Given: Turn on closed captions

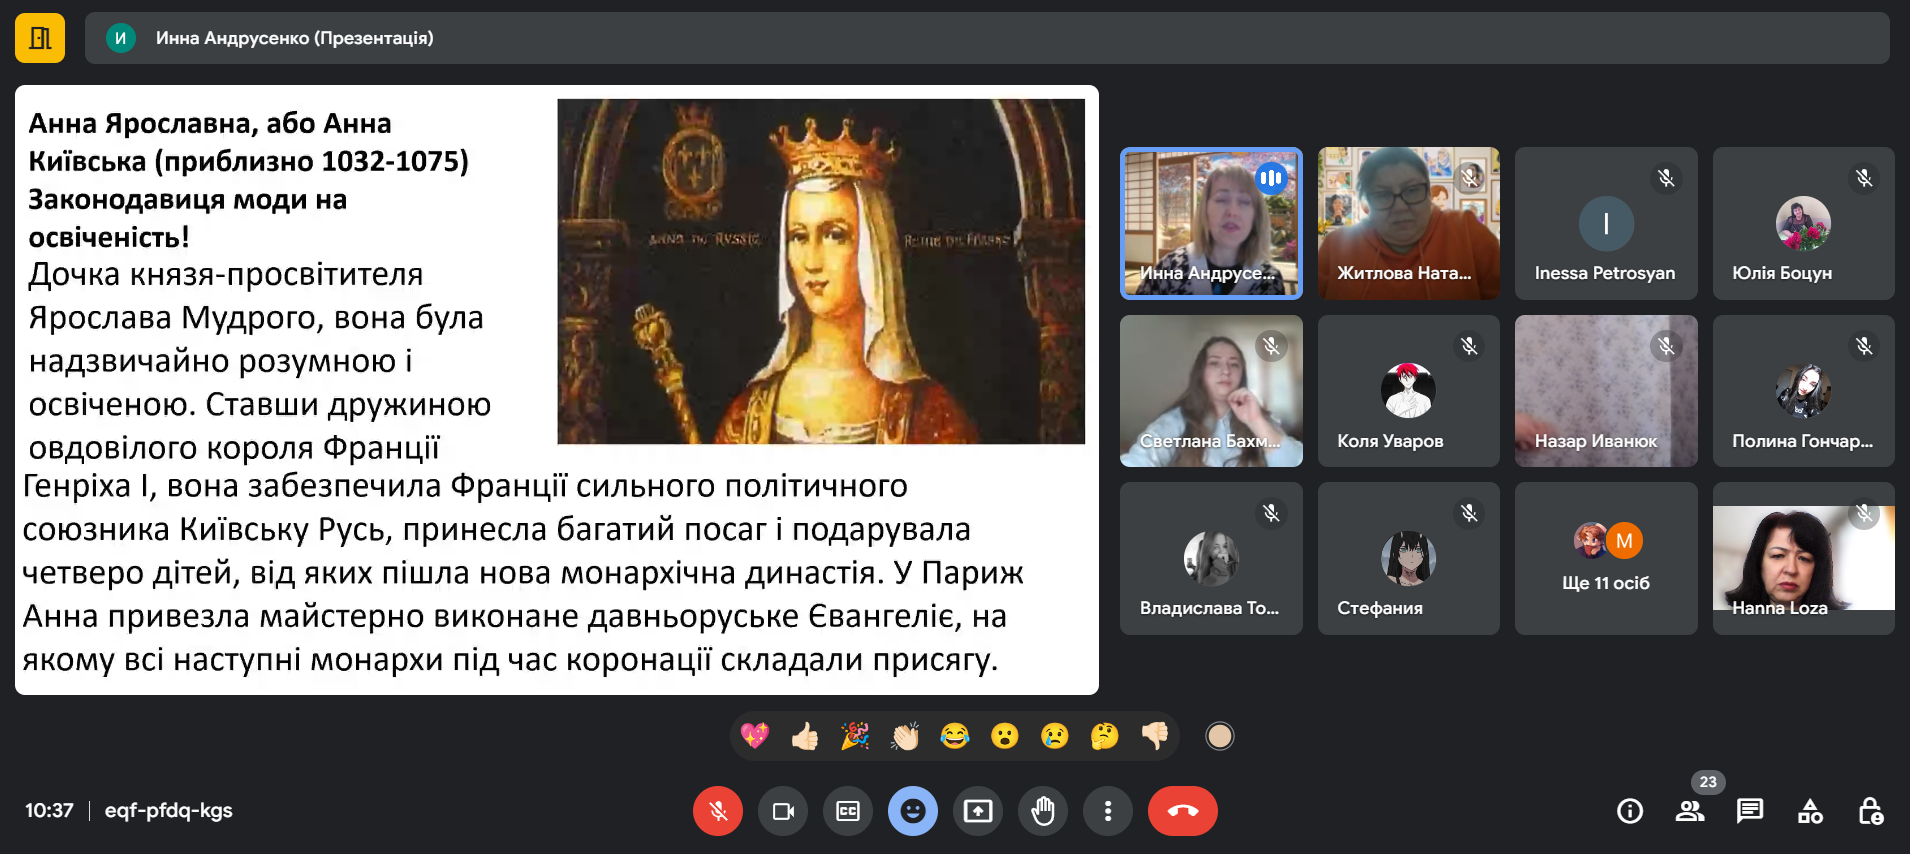Looking at the screenshot, I should tap(848, 811).
